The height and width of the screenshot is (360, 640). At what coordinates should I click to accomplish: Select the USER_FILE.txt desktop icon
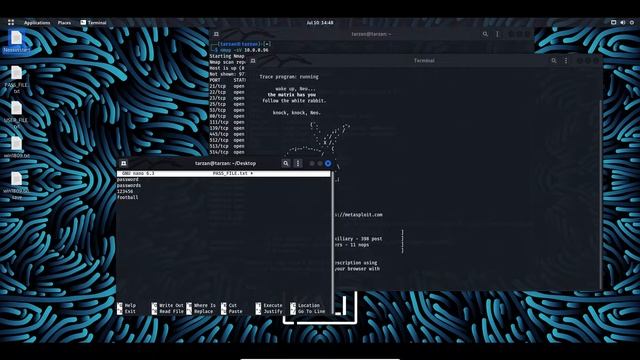(x=16, y=115)
